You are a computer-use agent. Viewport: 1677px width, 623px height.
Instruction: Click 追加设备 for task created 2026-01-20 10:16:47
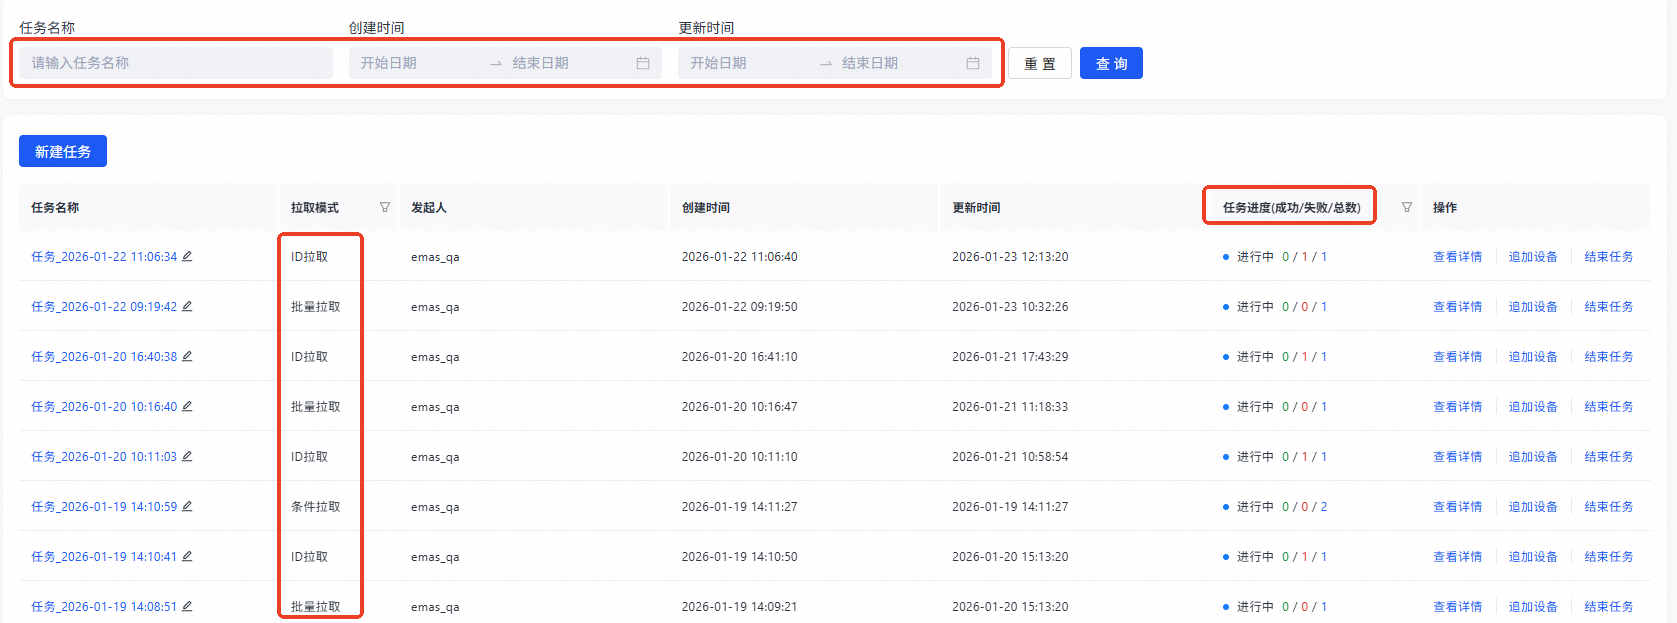[1533, 407]
